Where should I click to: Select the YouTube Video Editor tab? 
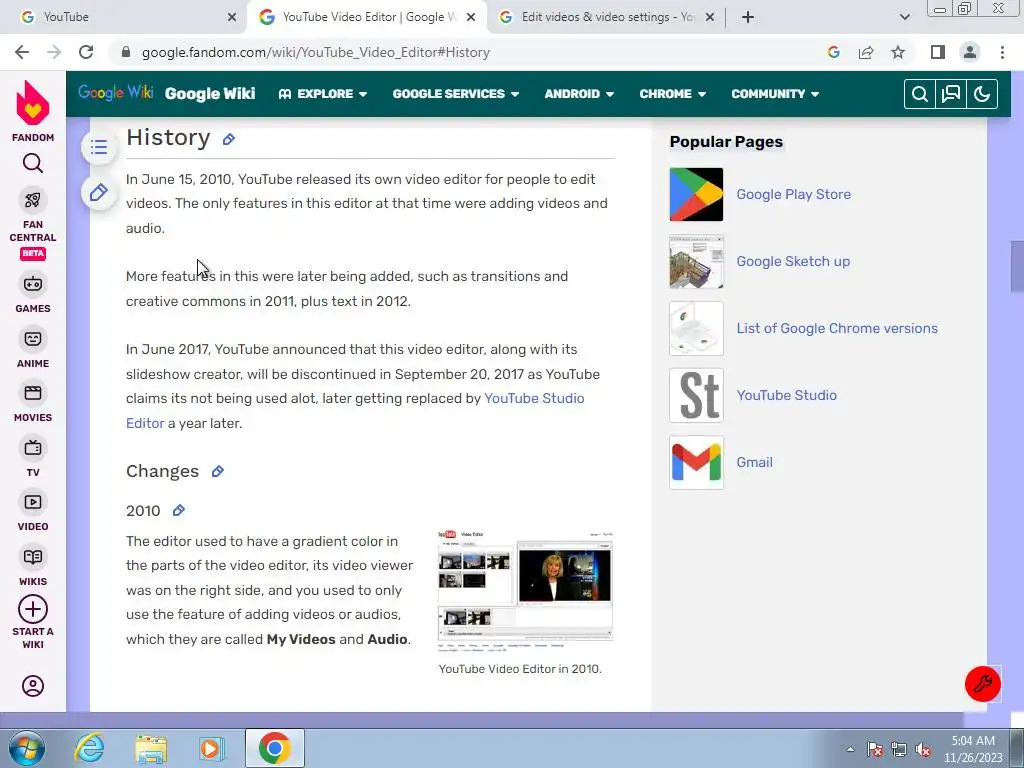pos(367,17)
